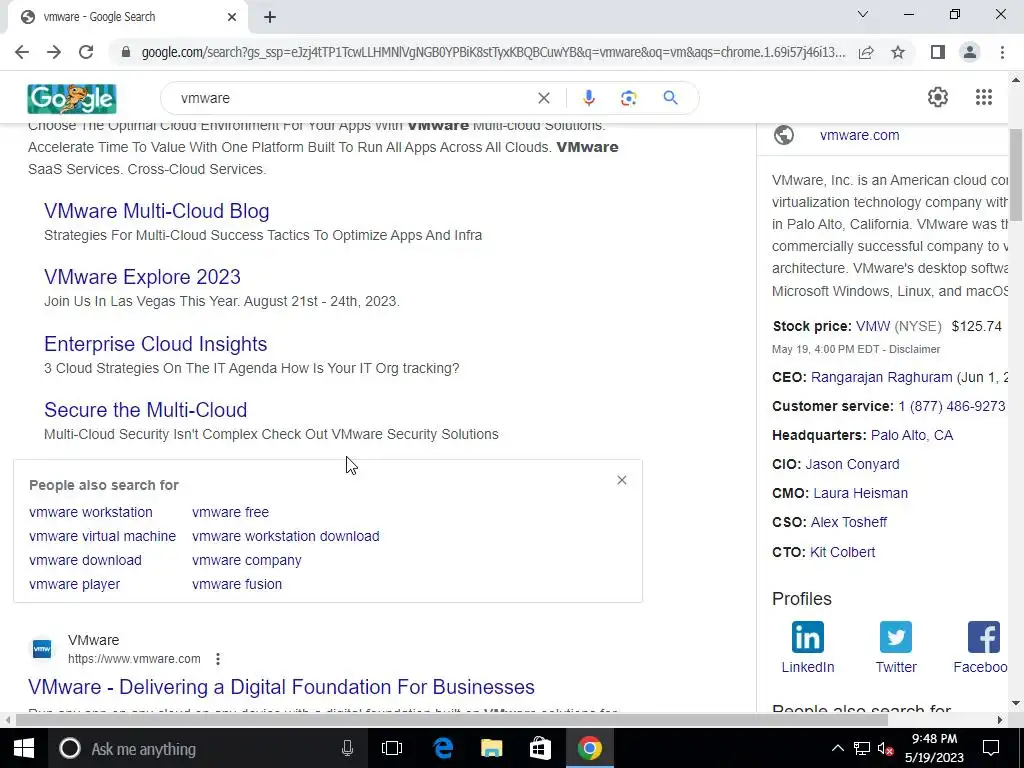This screenshot has height=768, width=1024.
Task: Open Palo Alto, CA headquarters link
Action: pos(912,435)
